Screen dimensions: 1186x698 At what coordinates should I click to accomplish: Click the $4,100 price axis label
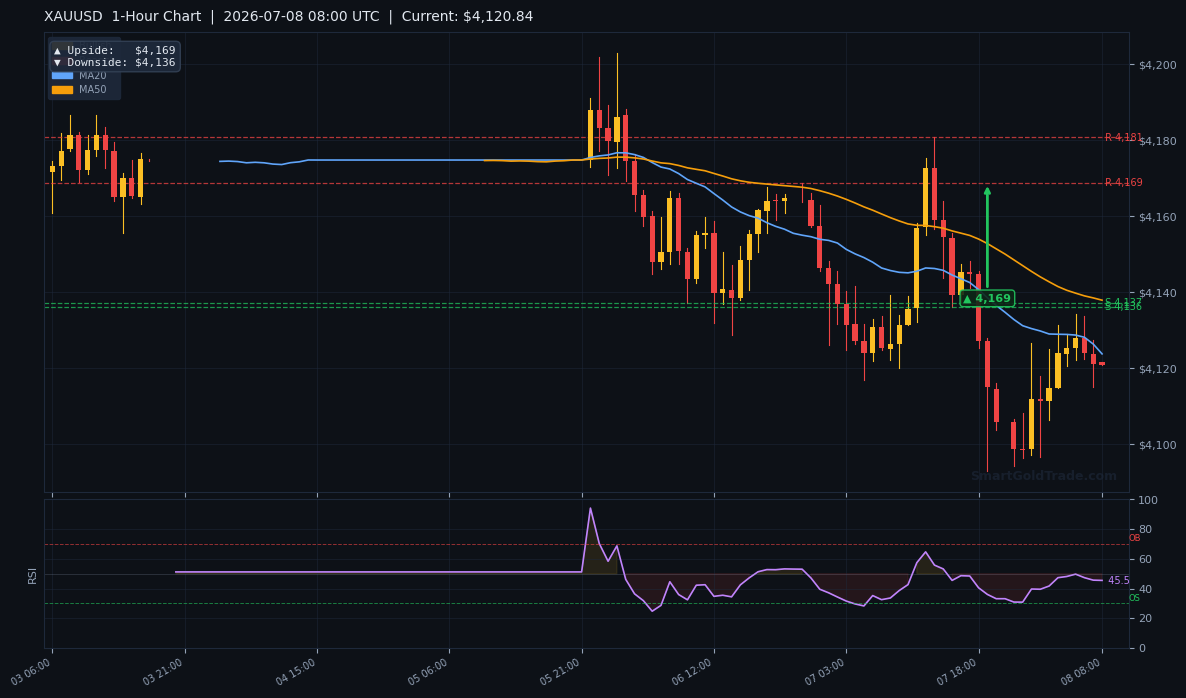1157,445
